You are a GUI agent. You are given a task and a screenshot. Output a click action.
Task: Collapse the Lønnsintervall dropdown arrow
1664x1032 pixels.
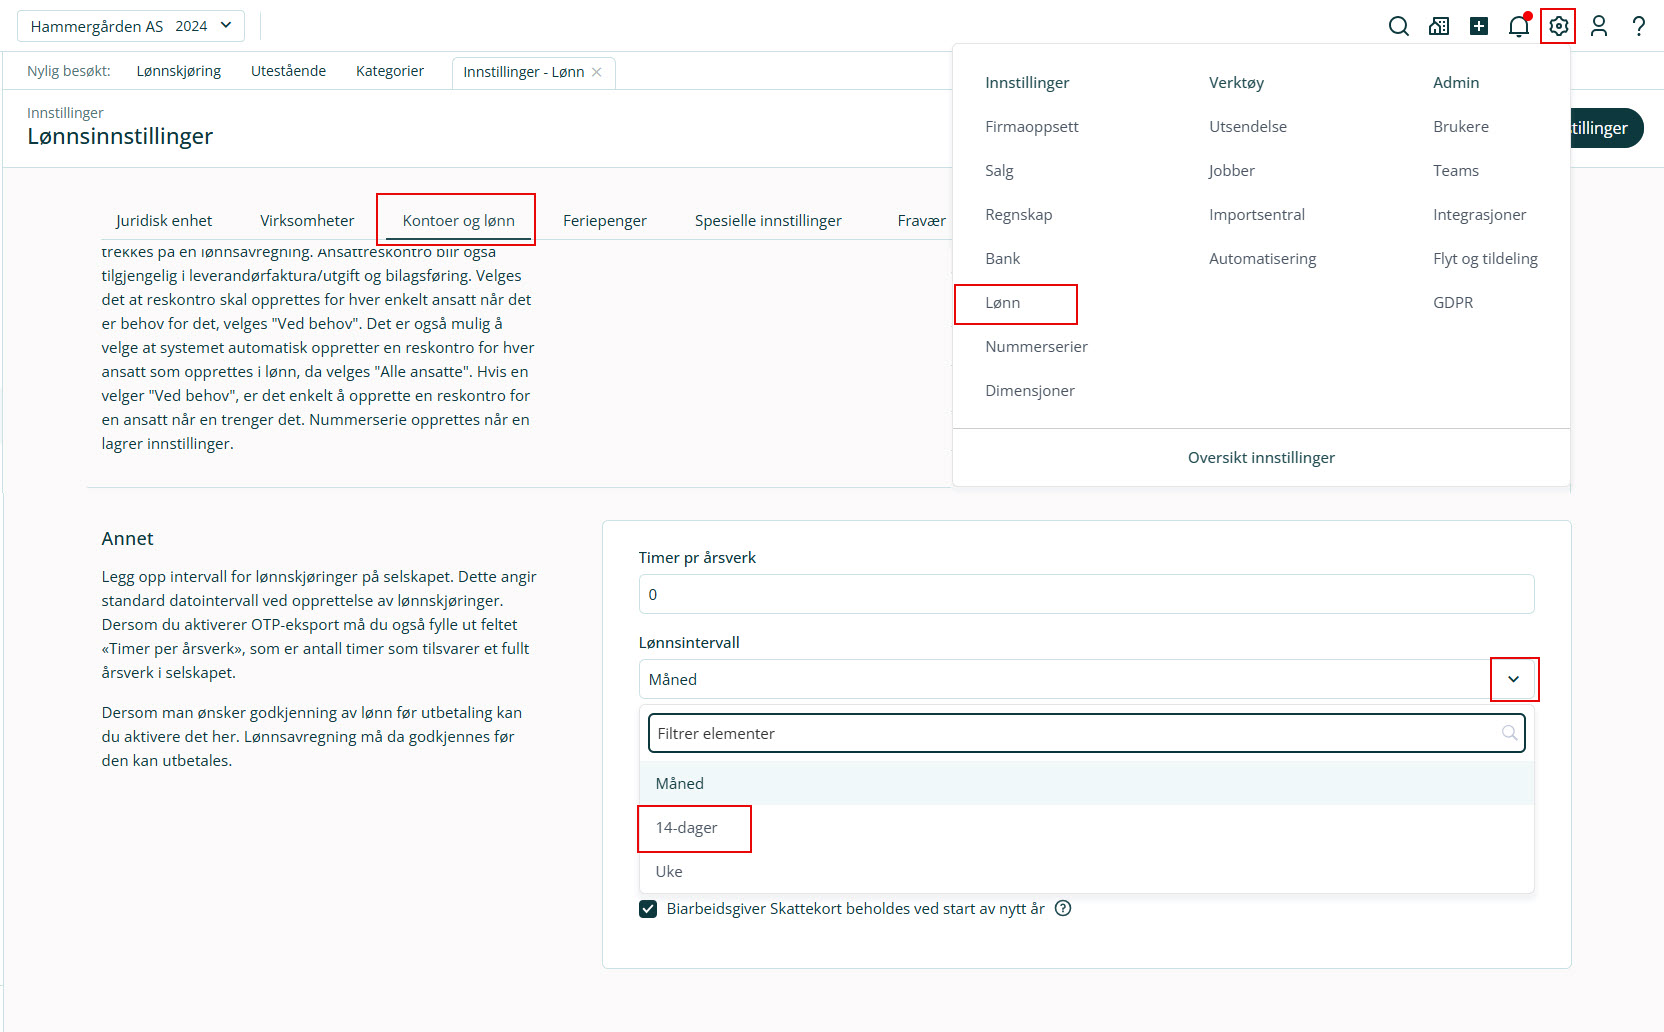(1514, 679)
